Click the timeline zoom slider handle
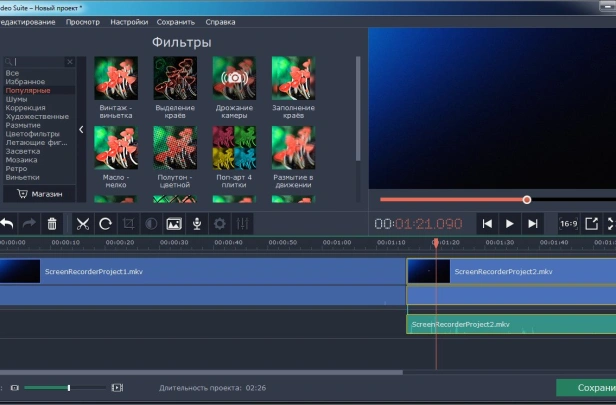 pyautogui.click(x=69, y=388)
